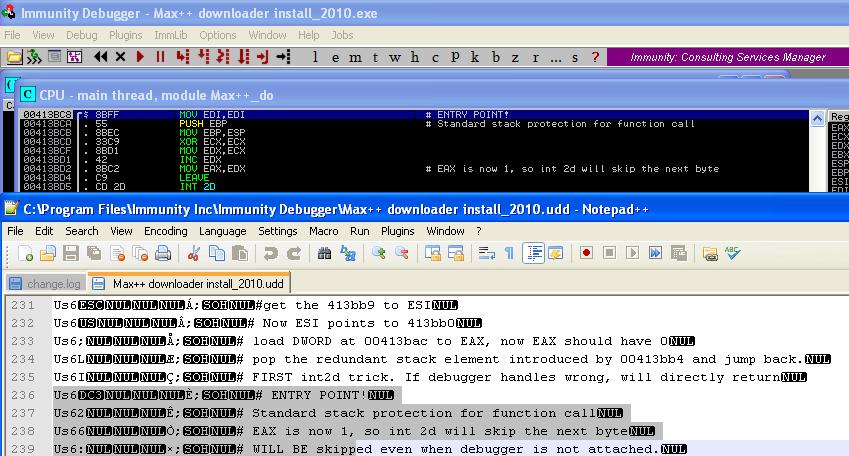Open threads window with 't' button

[x=375, y=57]
